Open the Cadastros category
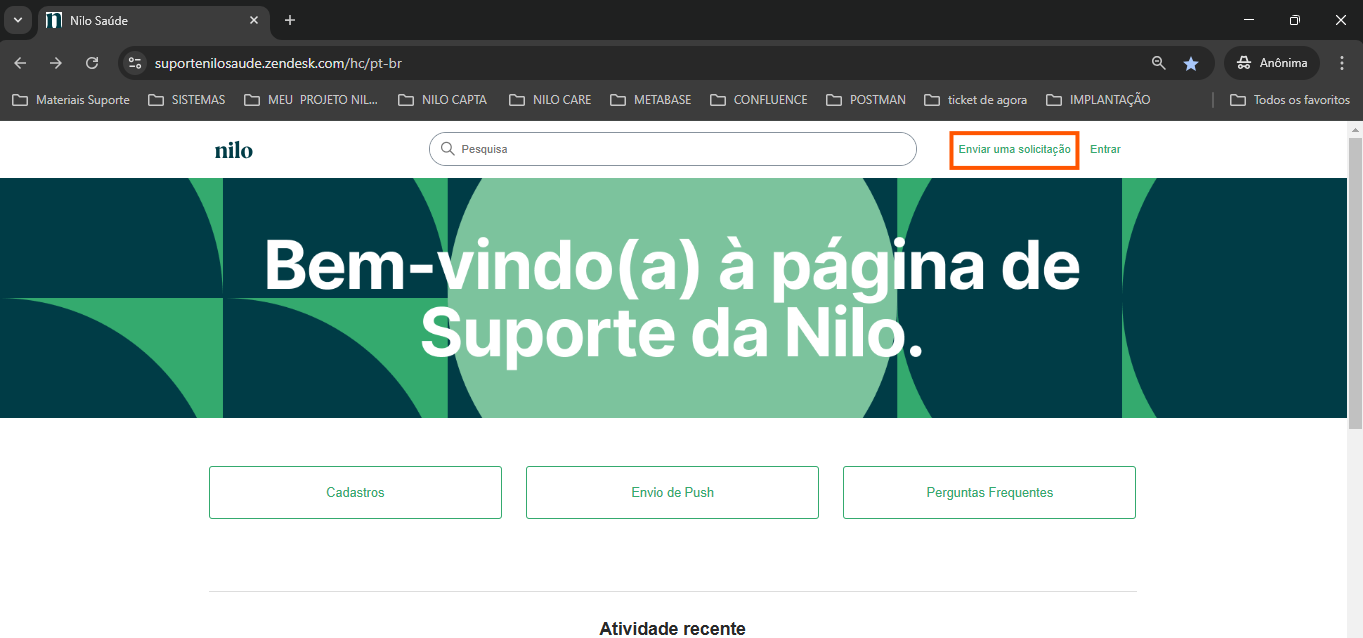This screenshot has width=1363, height=638. tap(355, 492)
